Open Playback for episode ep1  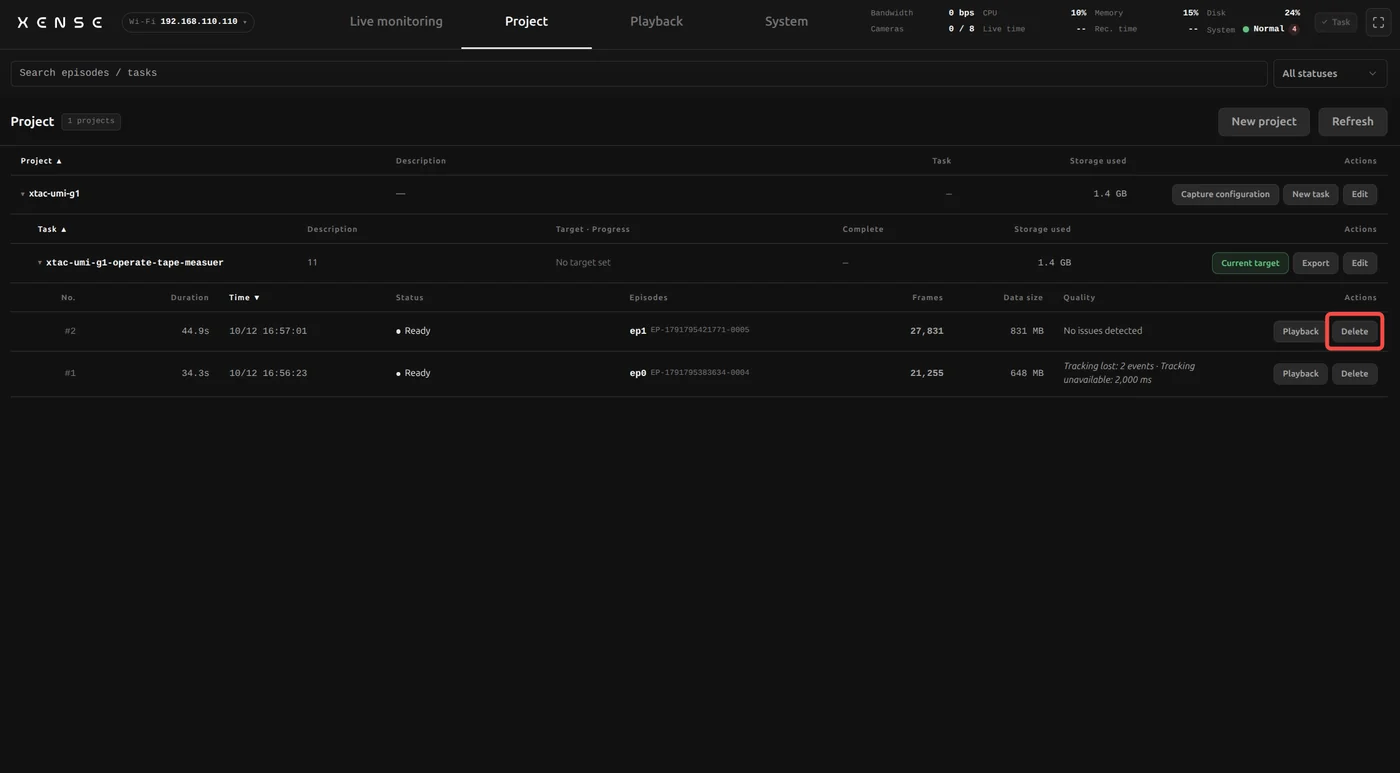click(1300, 331)
